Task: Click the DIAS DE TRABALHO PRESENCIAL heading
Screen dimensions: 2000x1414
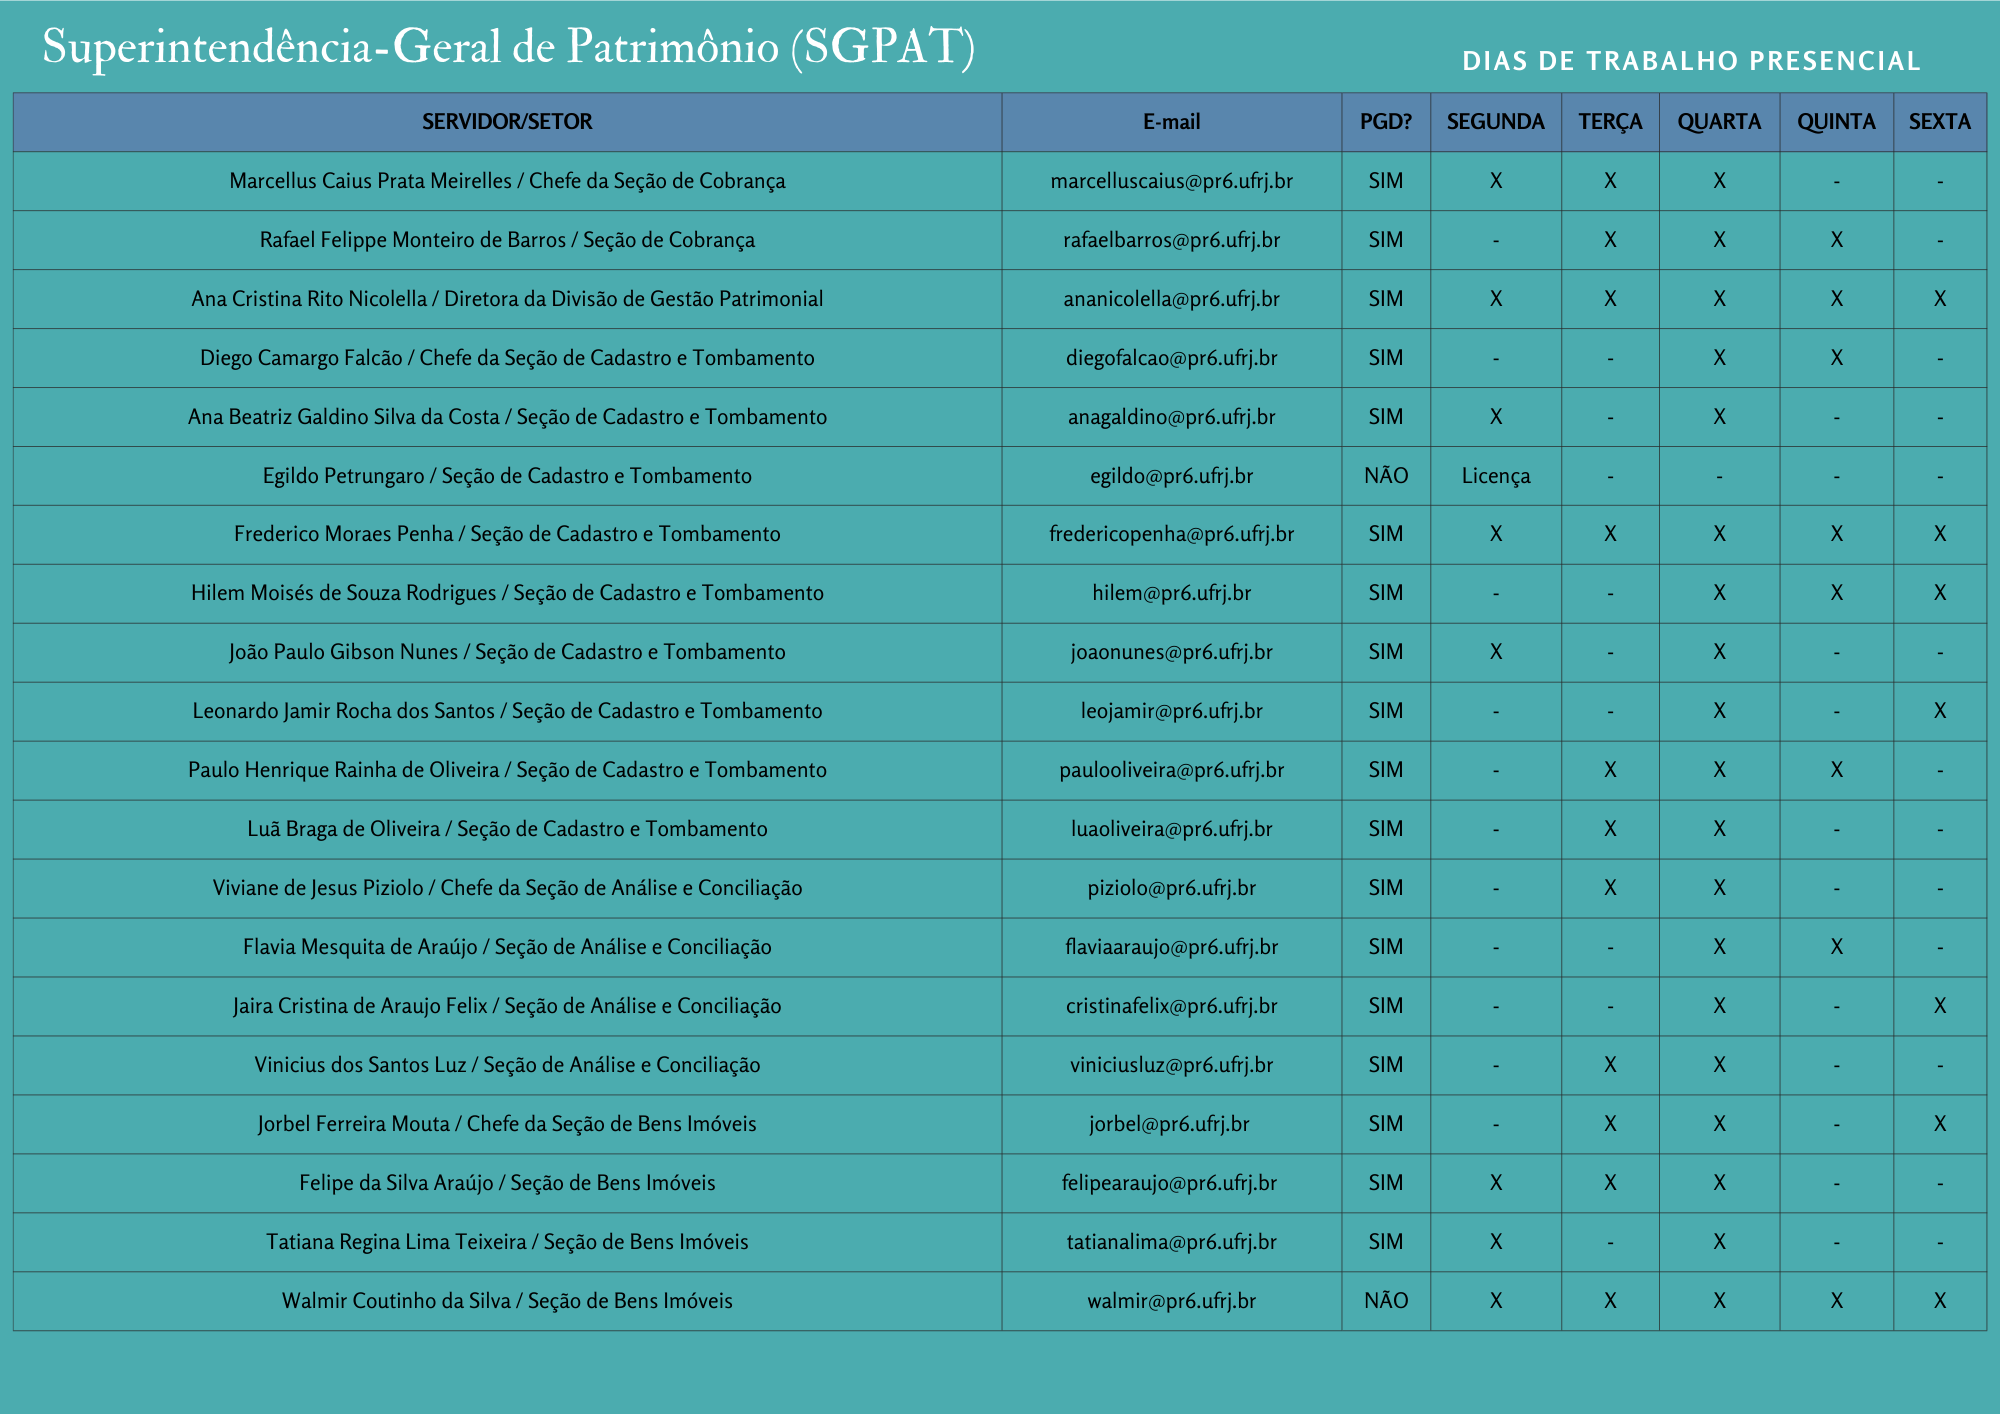Action: [x=1691, y=61]
